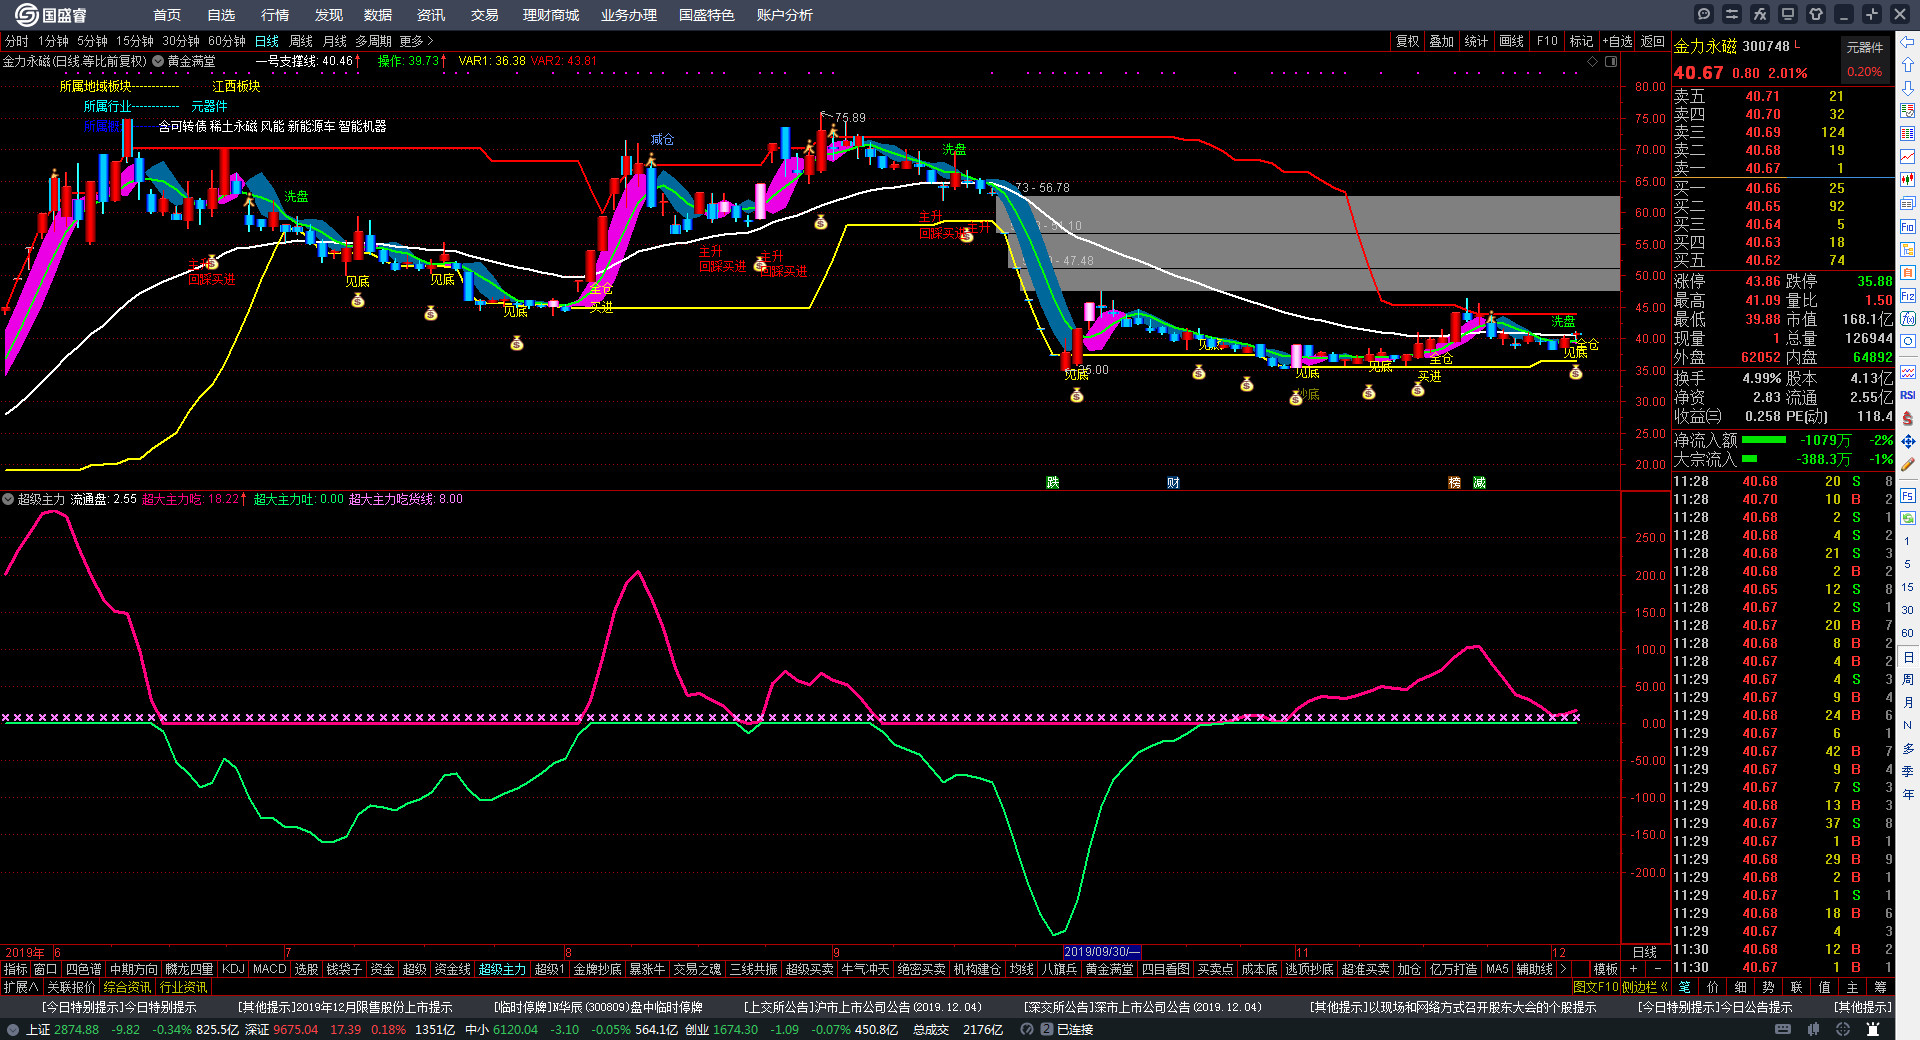Open the skin theme shirt icon
1920x1040 pixels.
click(1816, 14)
